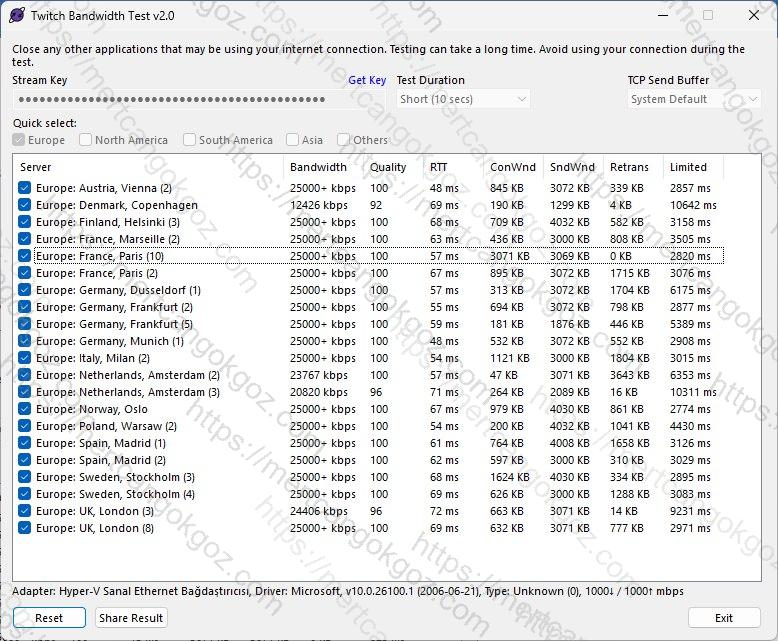Image resolution: width=778 pixels, height=641 pixels.
Task: Toggle the Europe quick select checkbox
Action: pyautogui.click(x=19, y=140)
